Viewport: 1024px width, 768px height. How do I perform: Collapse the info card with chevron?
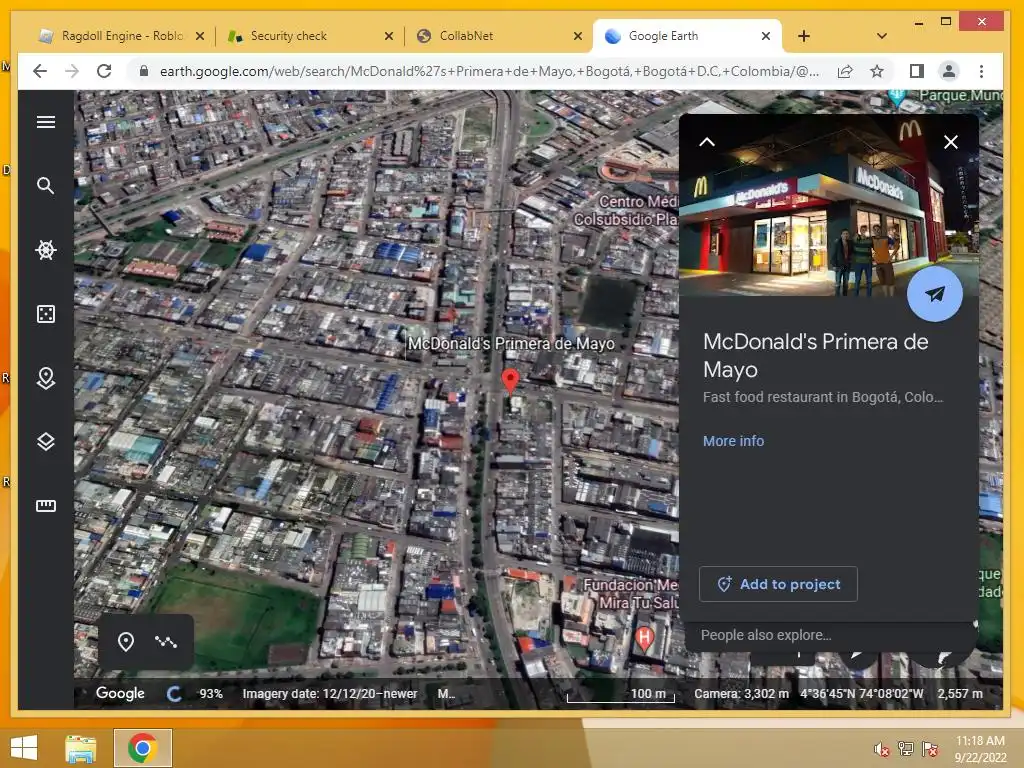[707, 142]
